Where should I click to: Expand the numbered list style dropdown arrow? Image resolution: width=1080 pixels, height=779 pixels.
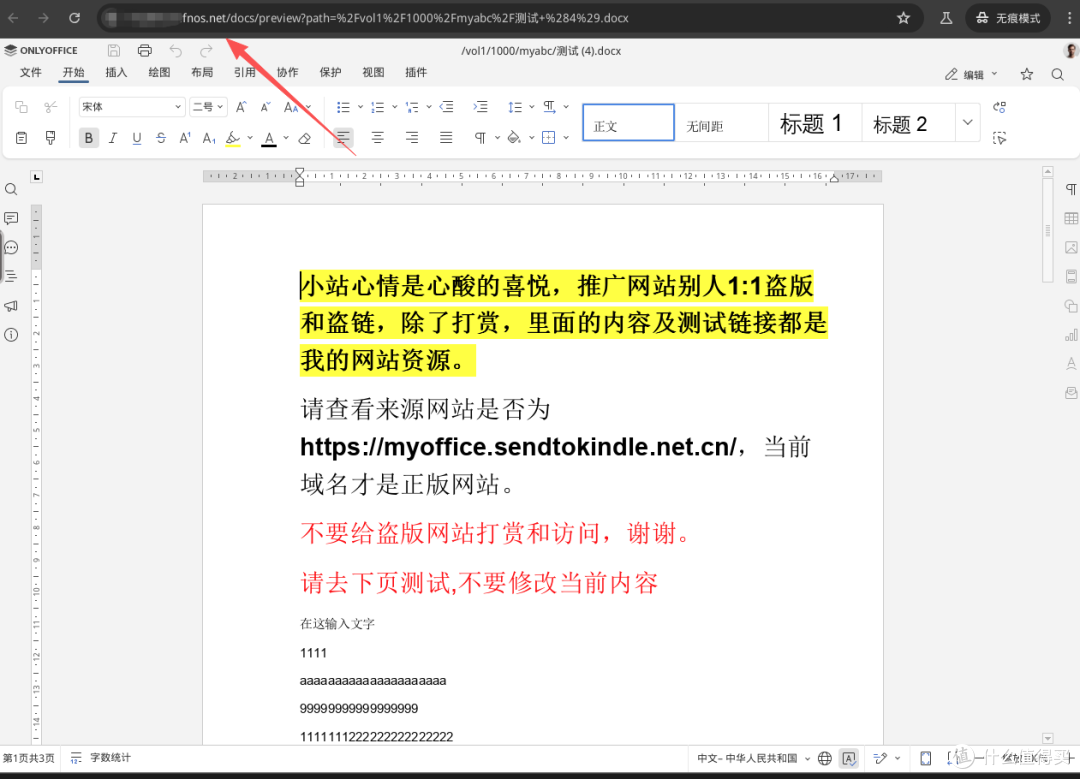[395, 107]
